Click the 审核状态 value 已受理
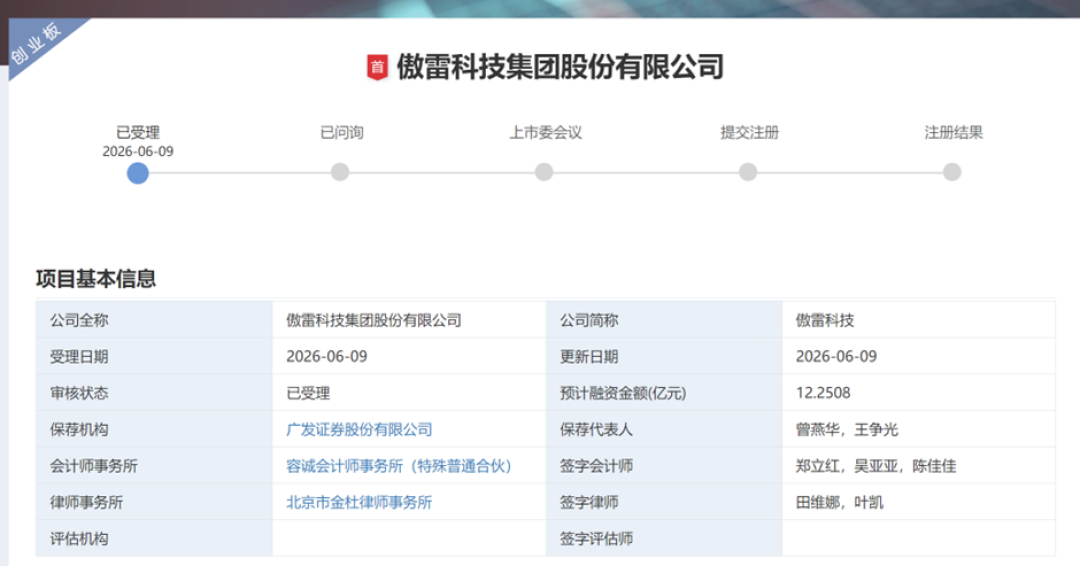Viewport: 1080px width, 566px height. (308, 393)
